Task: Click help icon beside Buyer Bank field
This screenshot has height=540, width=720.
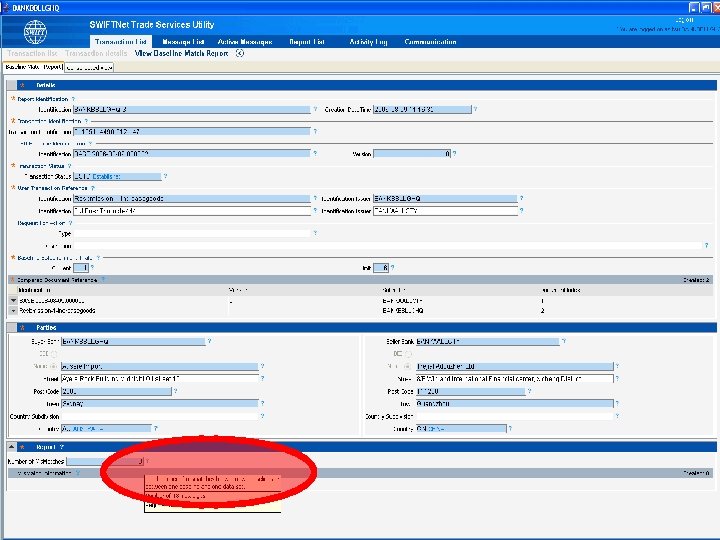Action: point(209,341)
